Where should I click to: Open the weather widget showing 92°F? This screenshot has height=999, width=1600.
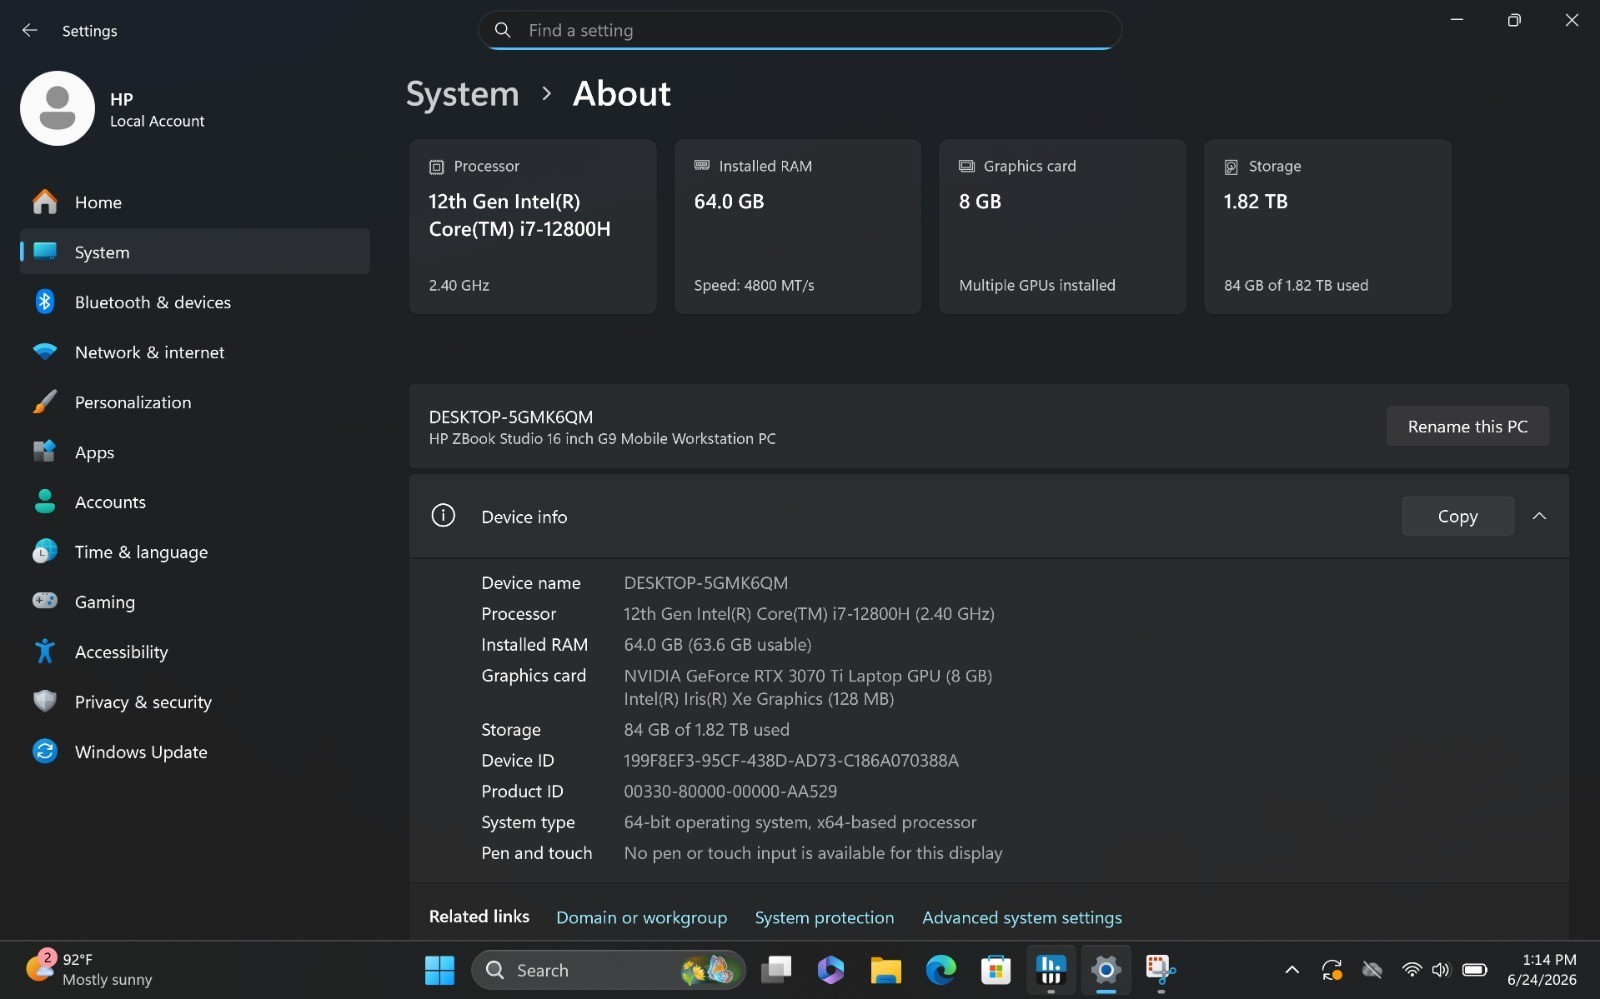pyautogui.click(x=90, y=969)
